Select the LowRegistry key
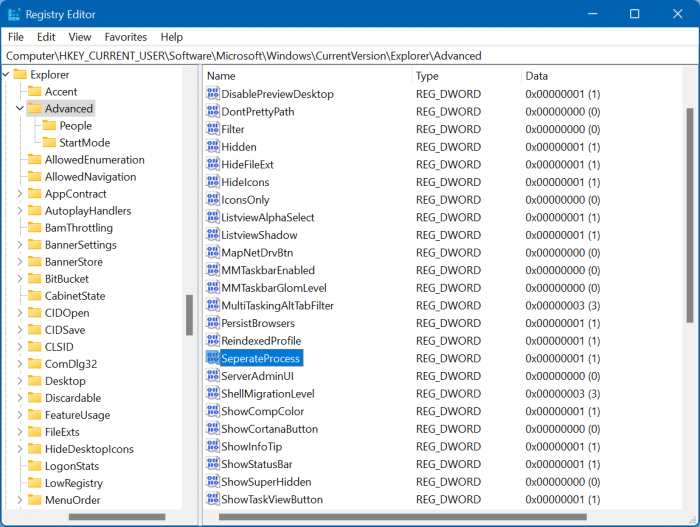Image resolution: width=700 pixels, height=527 pixels. pyautogui.click(x=74, y=483)
